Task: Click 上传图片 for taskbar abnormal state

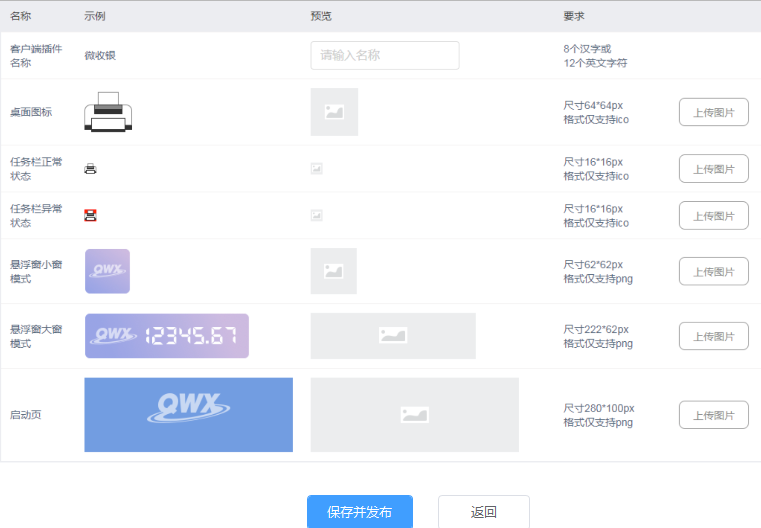Action: (713, 215)
